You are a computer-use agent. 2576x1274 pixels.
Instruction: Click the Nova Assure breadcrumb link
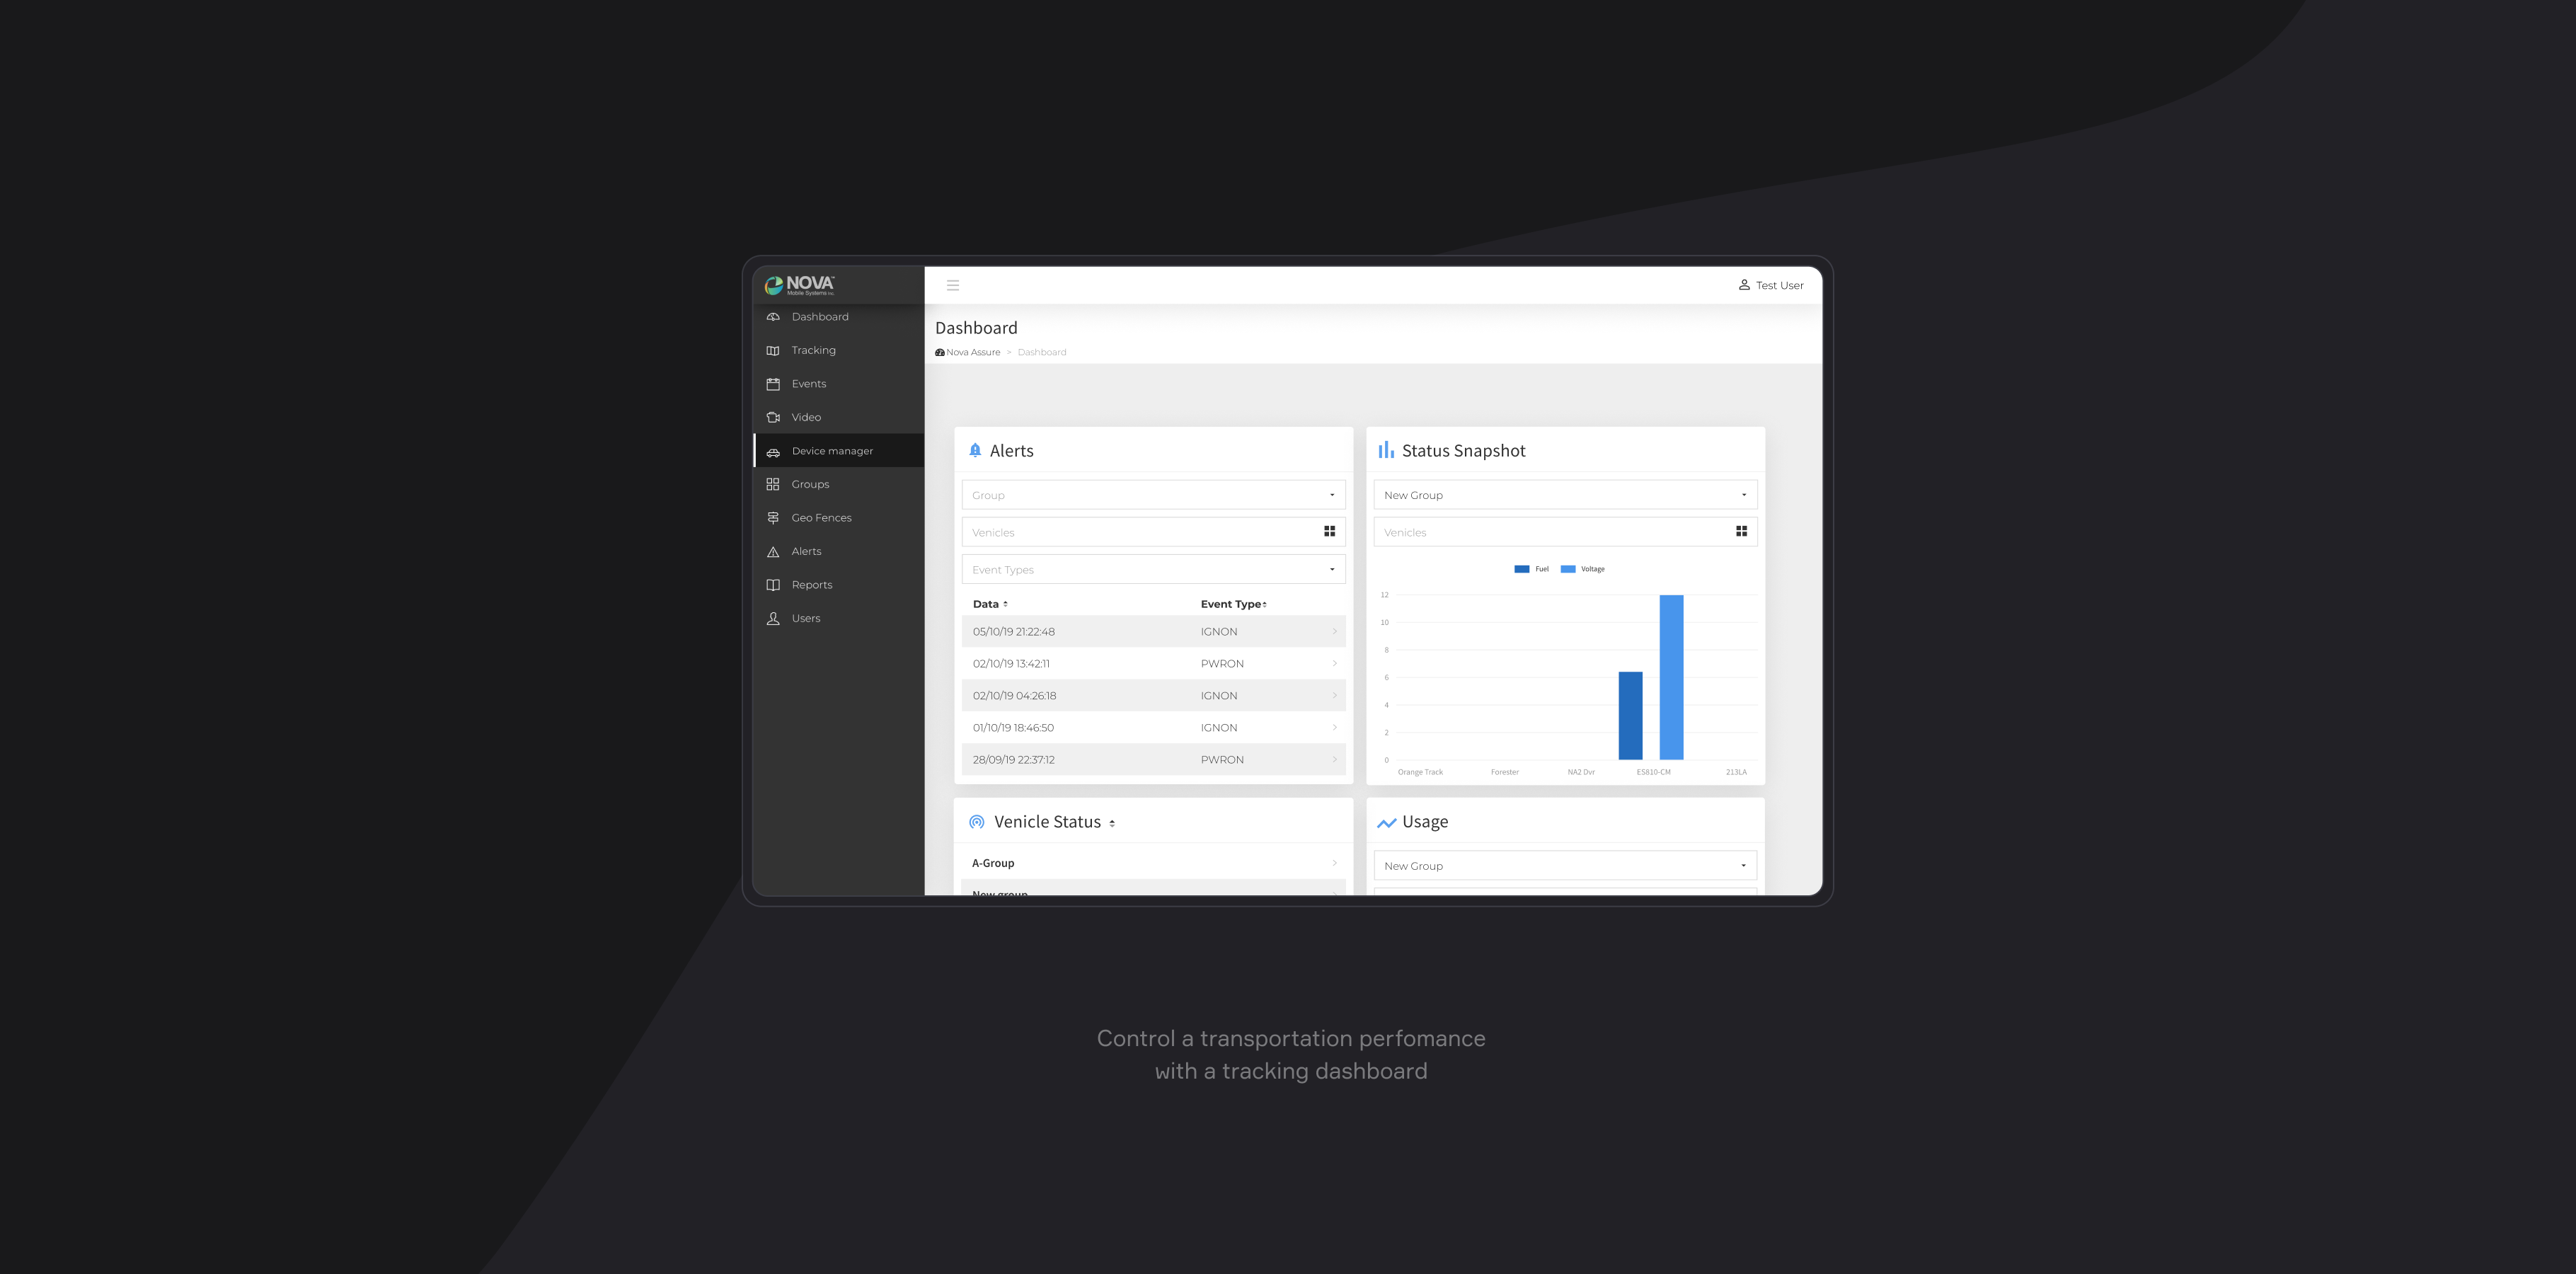[972, 352]
